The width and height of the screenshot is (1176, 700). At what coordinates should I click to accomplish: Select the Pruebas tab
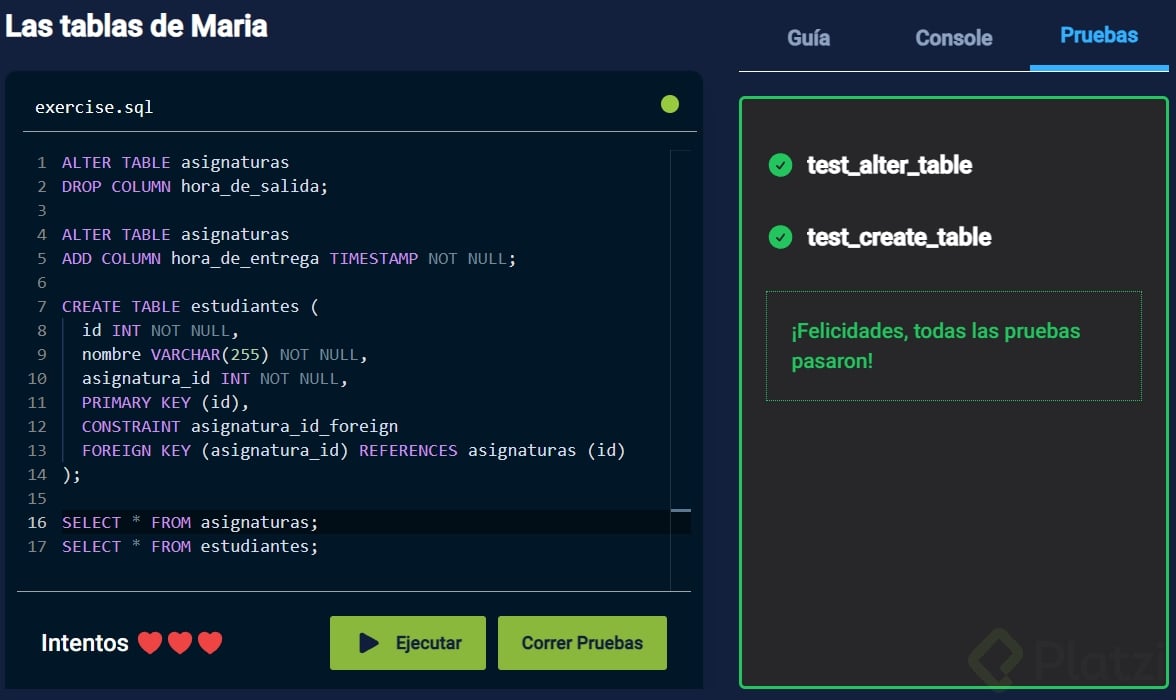pyautogui.click(x=1099, y=36)
